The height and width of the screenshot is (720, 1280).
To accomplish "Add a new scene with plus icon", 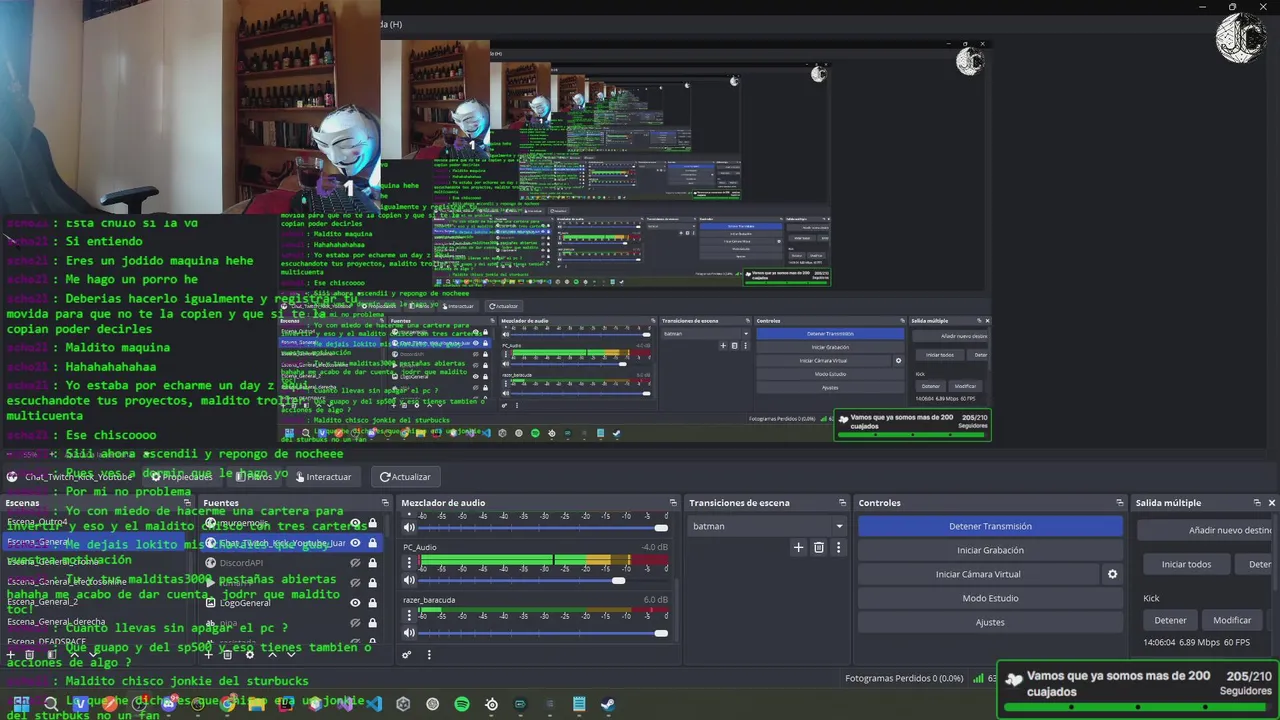I will [x=10, y=654].
